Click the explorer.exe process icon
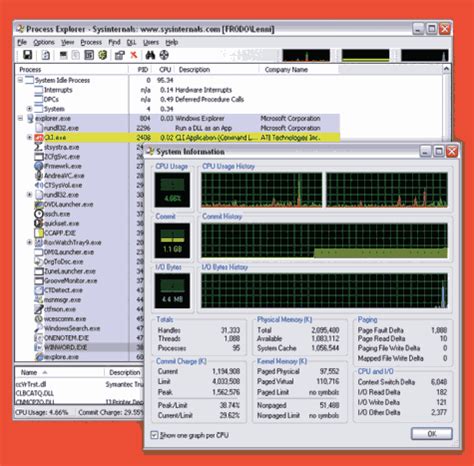 tap(30, 118)
